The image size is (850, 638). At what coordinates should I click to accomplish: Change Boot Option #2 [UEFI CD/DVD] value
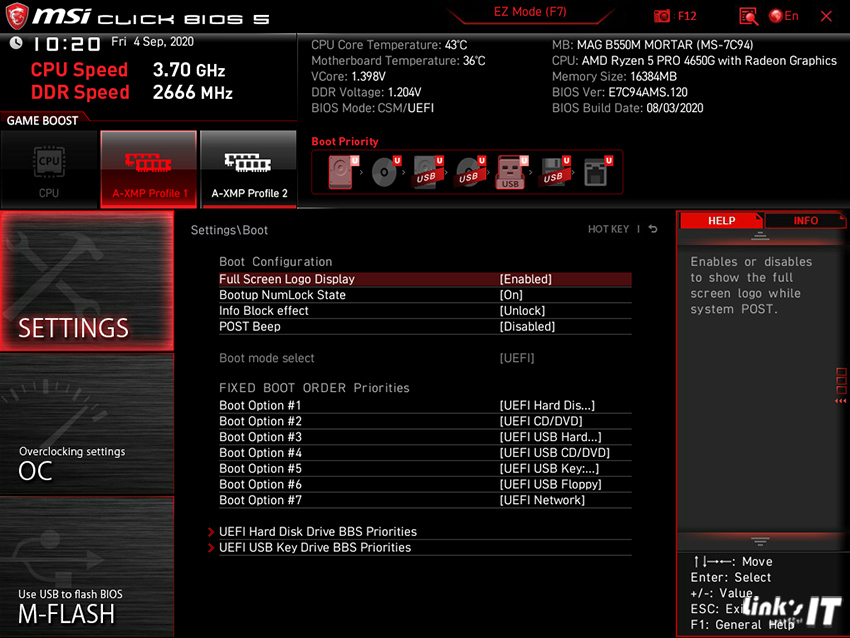coord(540,421)
